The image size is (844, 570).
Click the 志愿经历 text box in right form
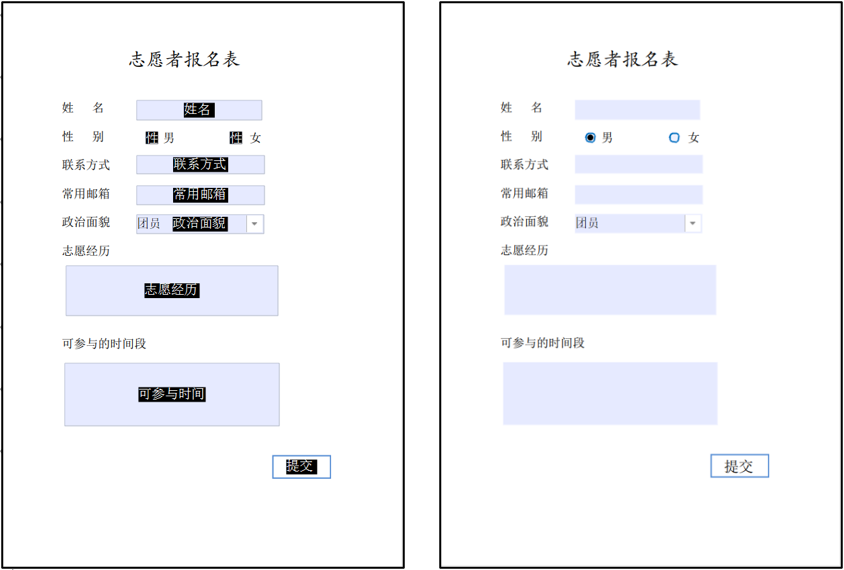coord(610,290)
